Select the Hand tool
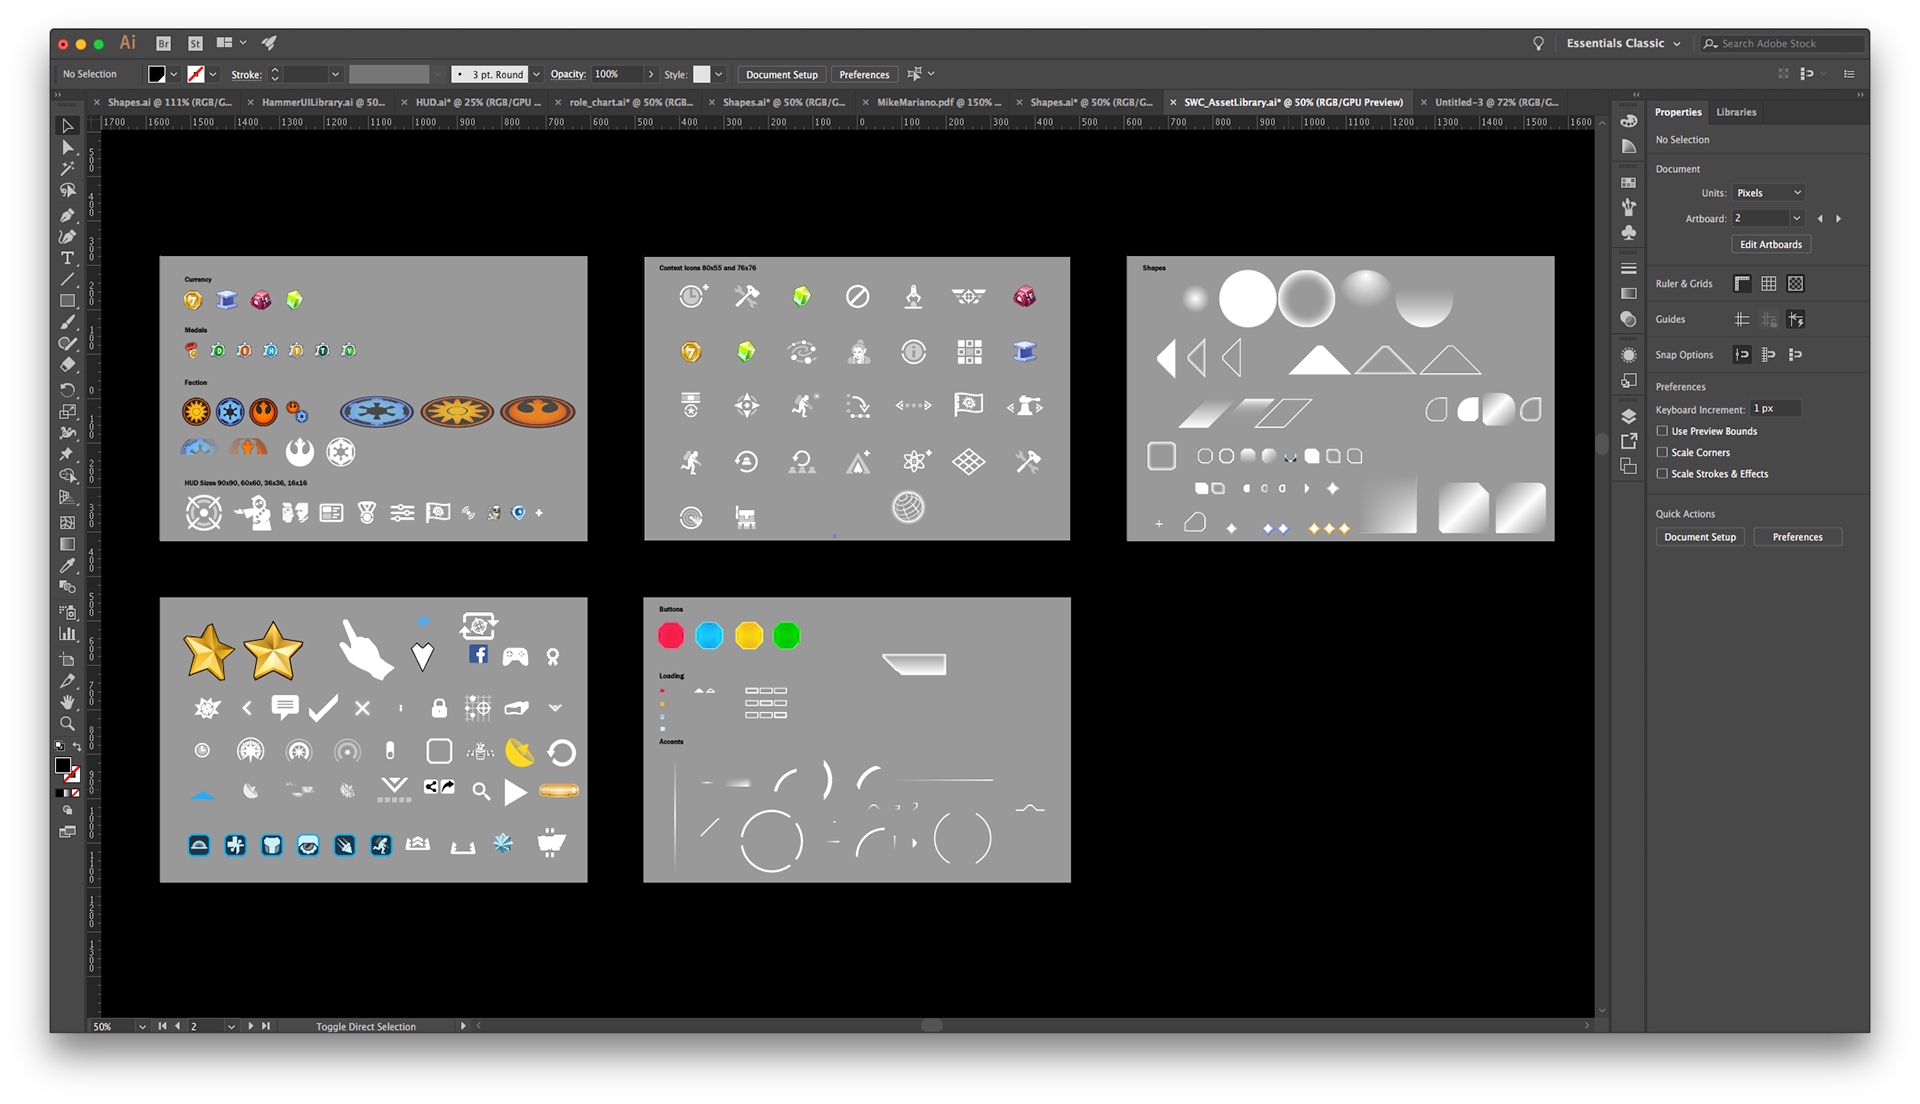This screenshot has height=1104, width=1920. click(67, 702)
